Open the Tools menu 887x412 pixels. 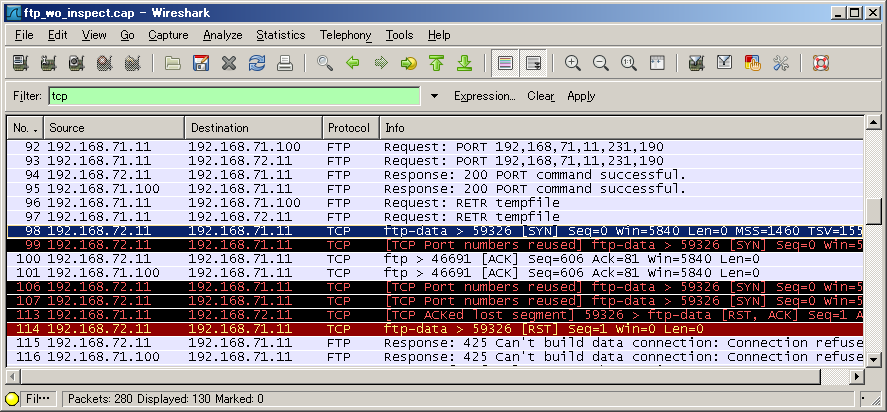[399, 35]
